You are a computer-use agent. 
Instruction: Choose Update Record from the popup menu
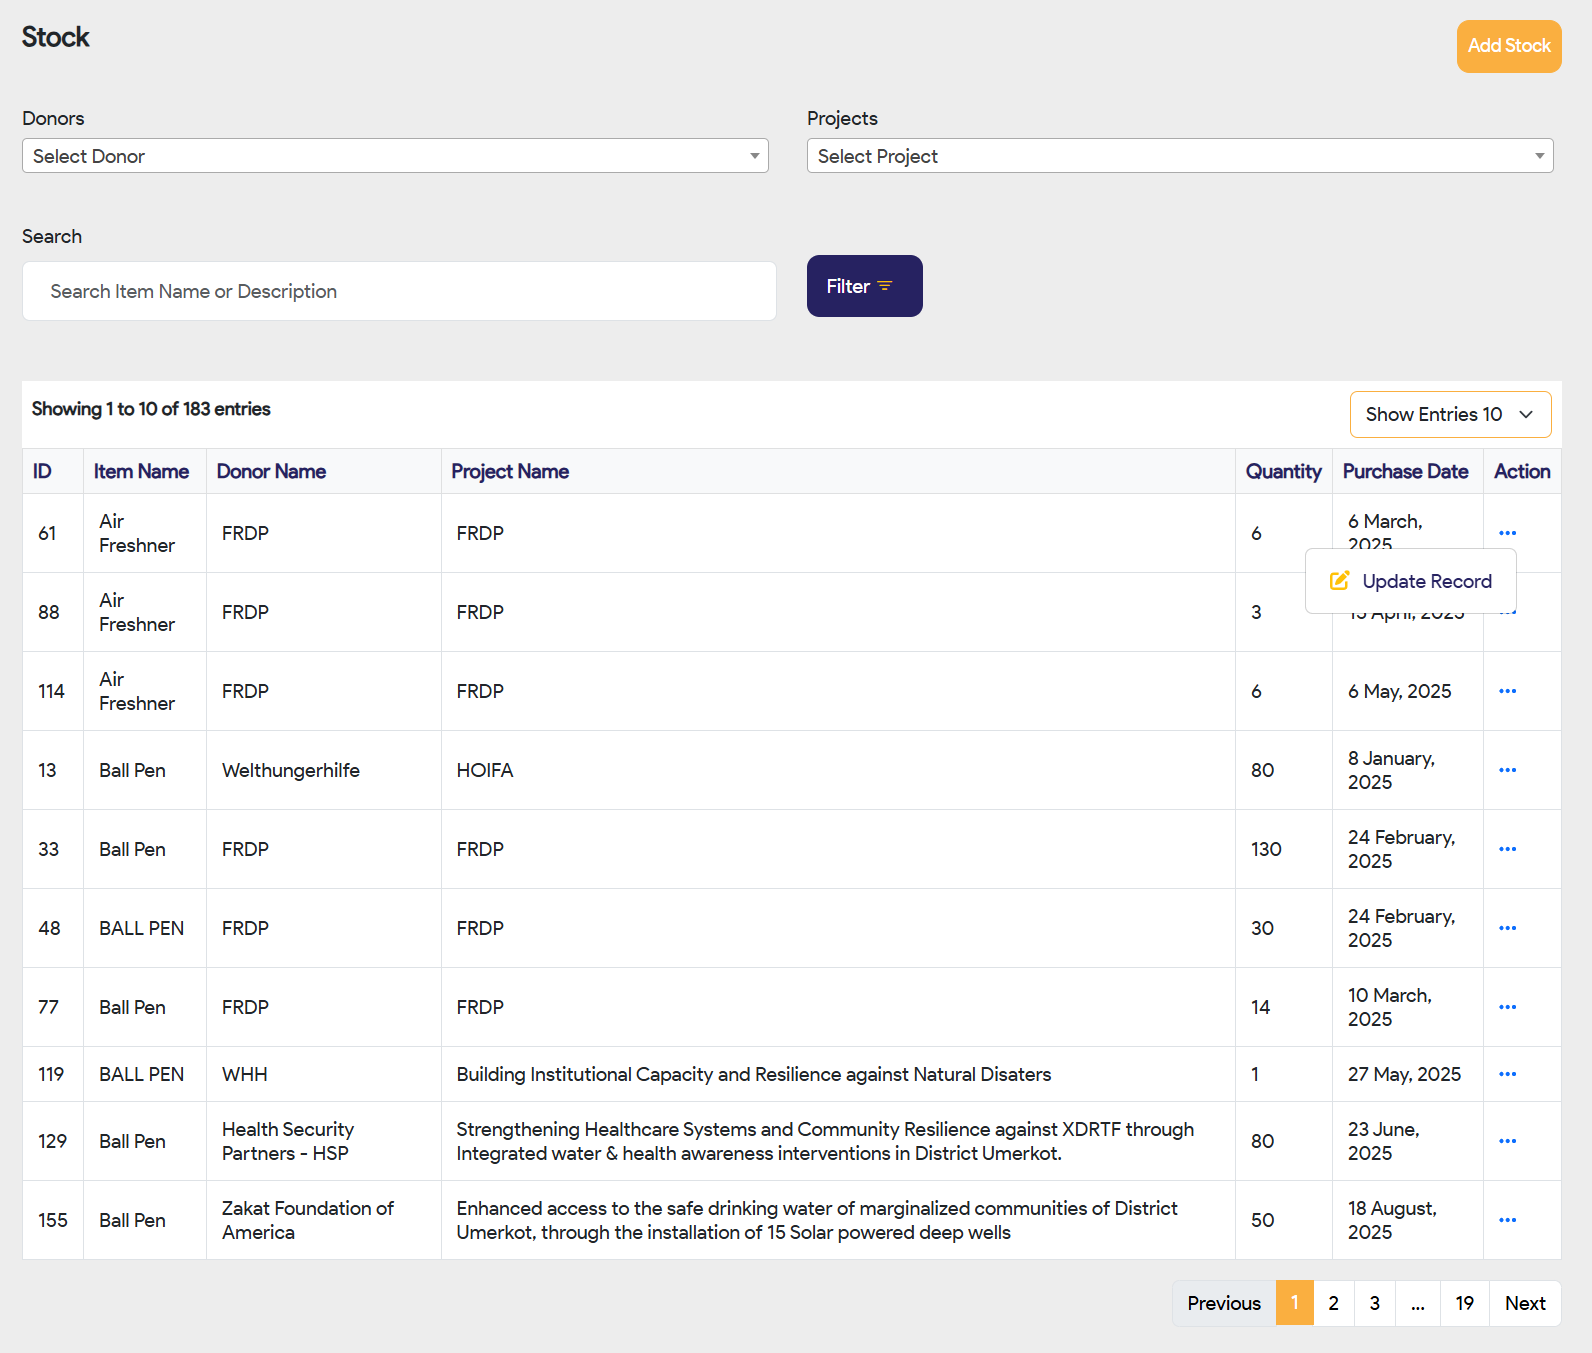[x=1411, y=581]
